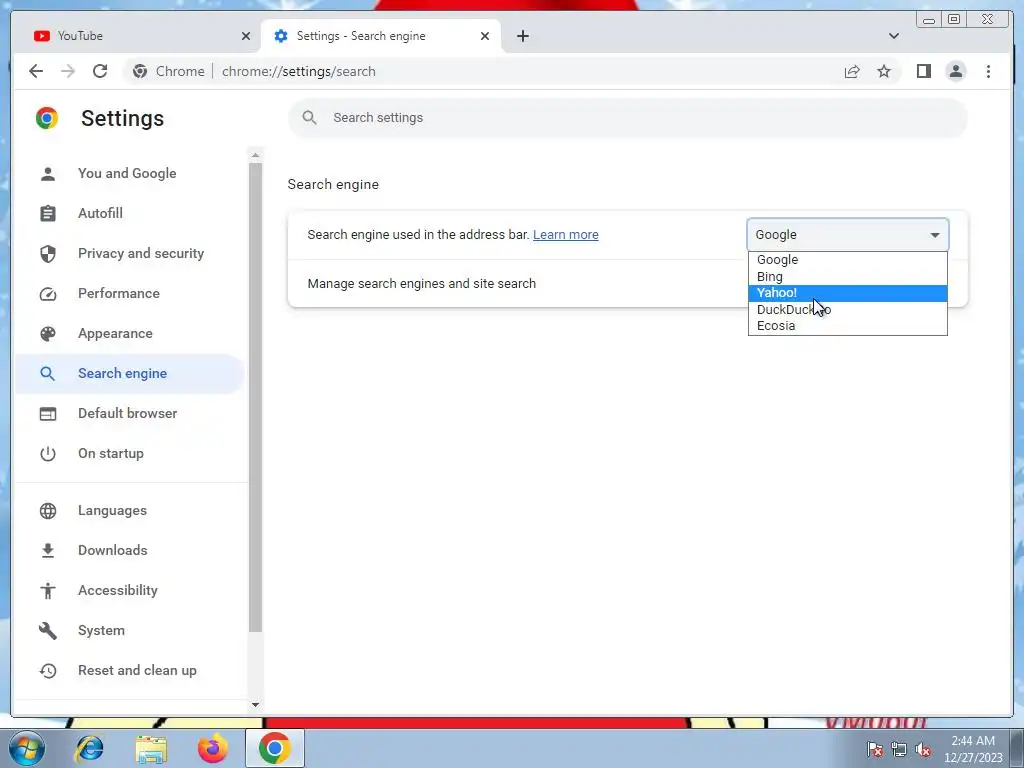Pick Ecosia from the dropdown list
Viewport: 1024px width, 768px height.
[848, 326]
